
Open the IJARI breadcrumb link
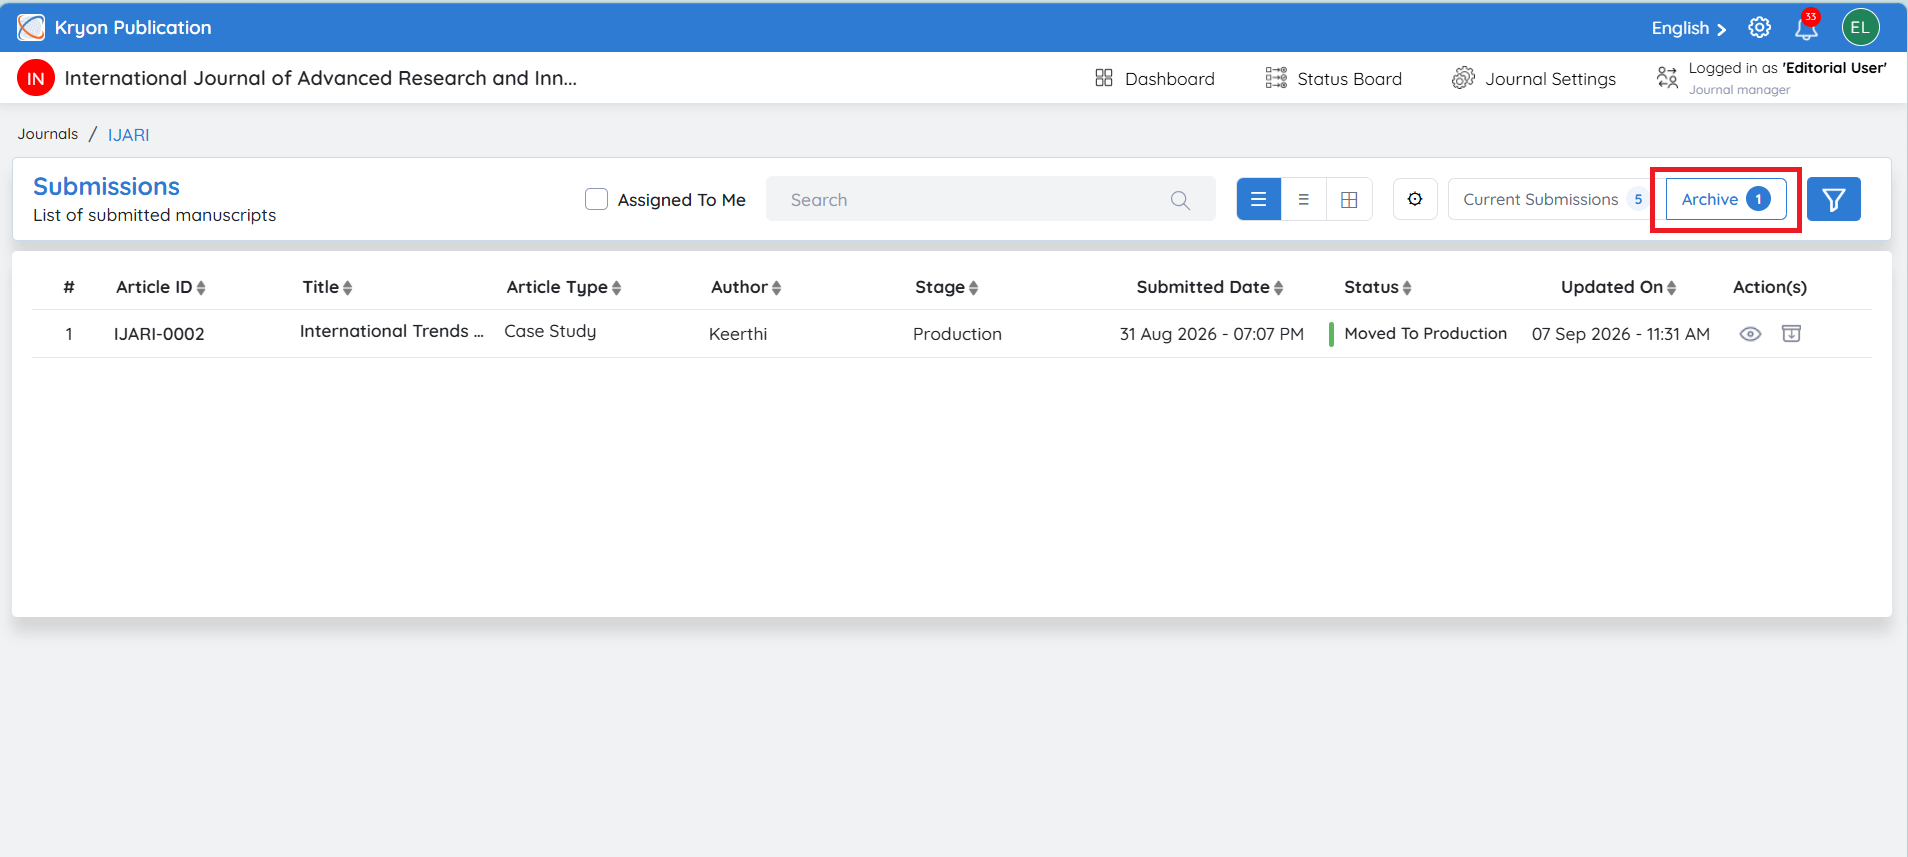coord(129,135)
